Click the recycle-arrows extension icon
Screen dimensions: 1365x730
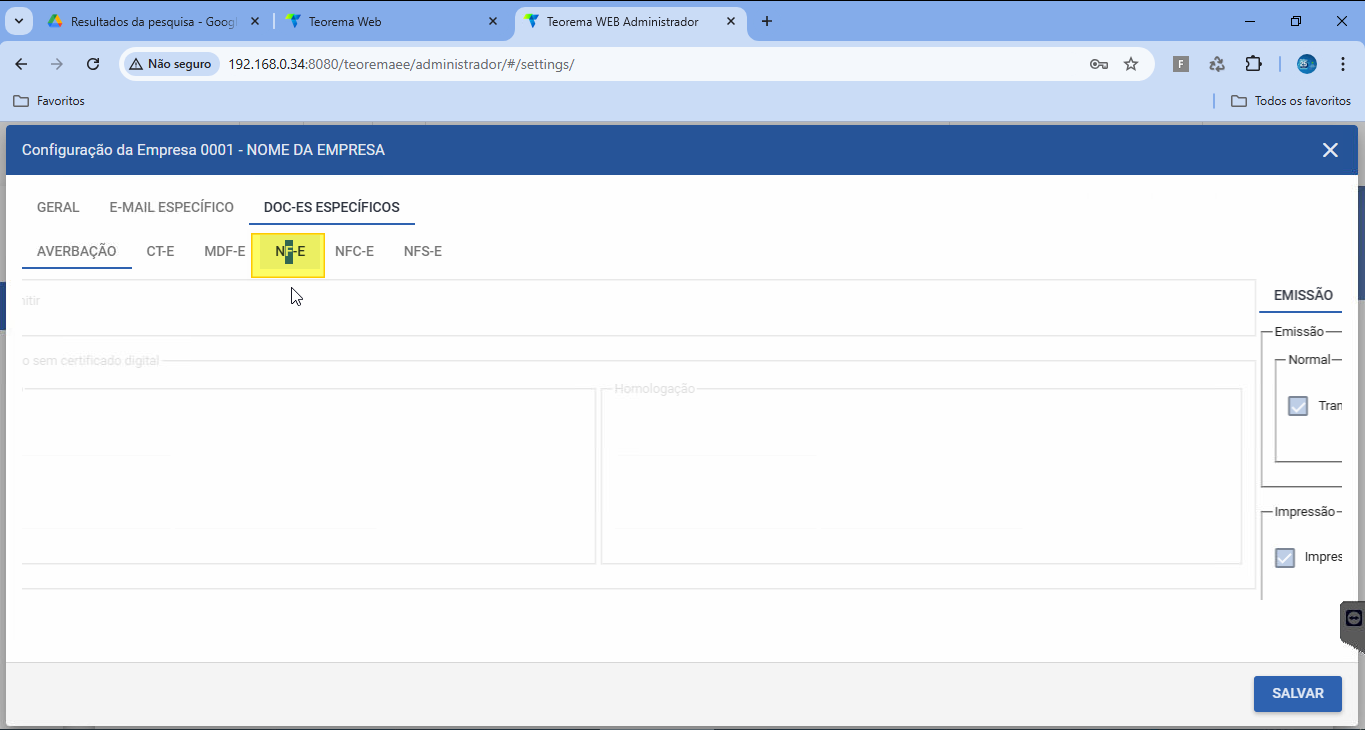coord(1217,64)
